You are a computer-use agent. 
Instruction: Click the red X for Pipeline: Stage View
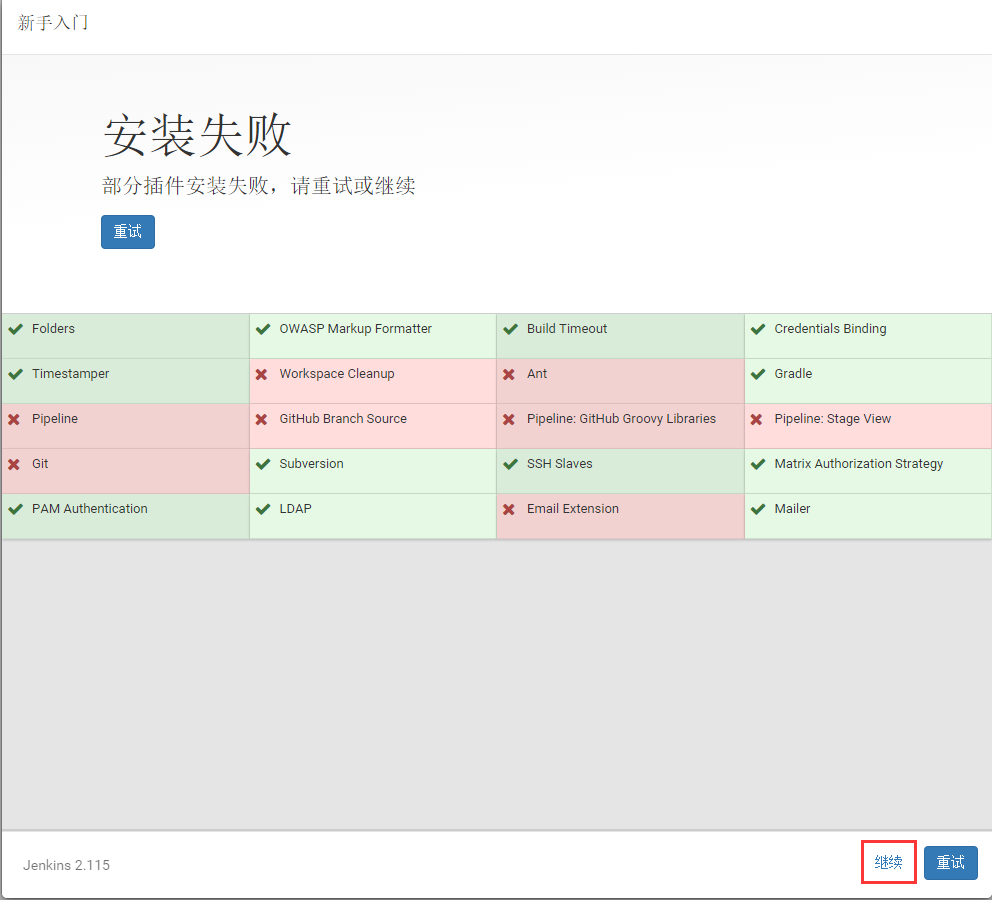[756, 419]
